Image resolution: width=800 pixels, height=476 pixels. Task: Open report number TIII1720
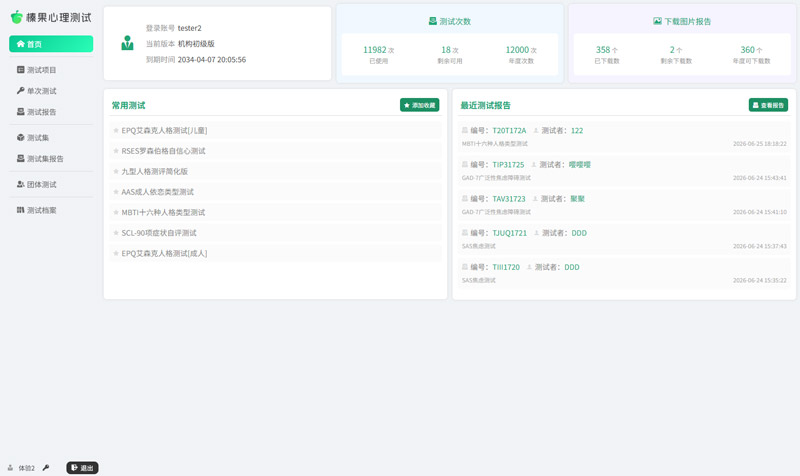coord(506,267)
